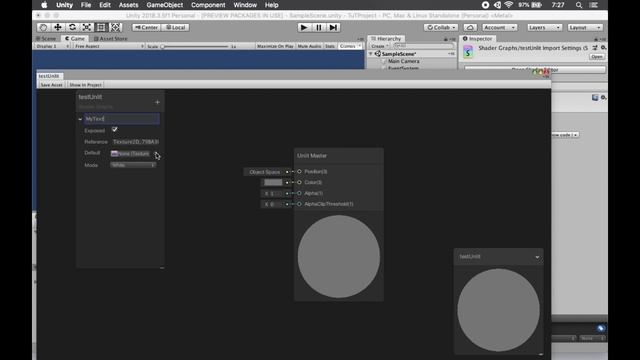
Task: Open the Component menu
Action: tap(208, 5)
